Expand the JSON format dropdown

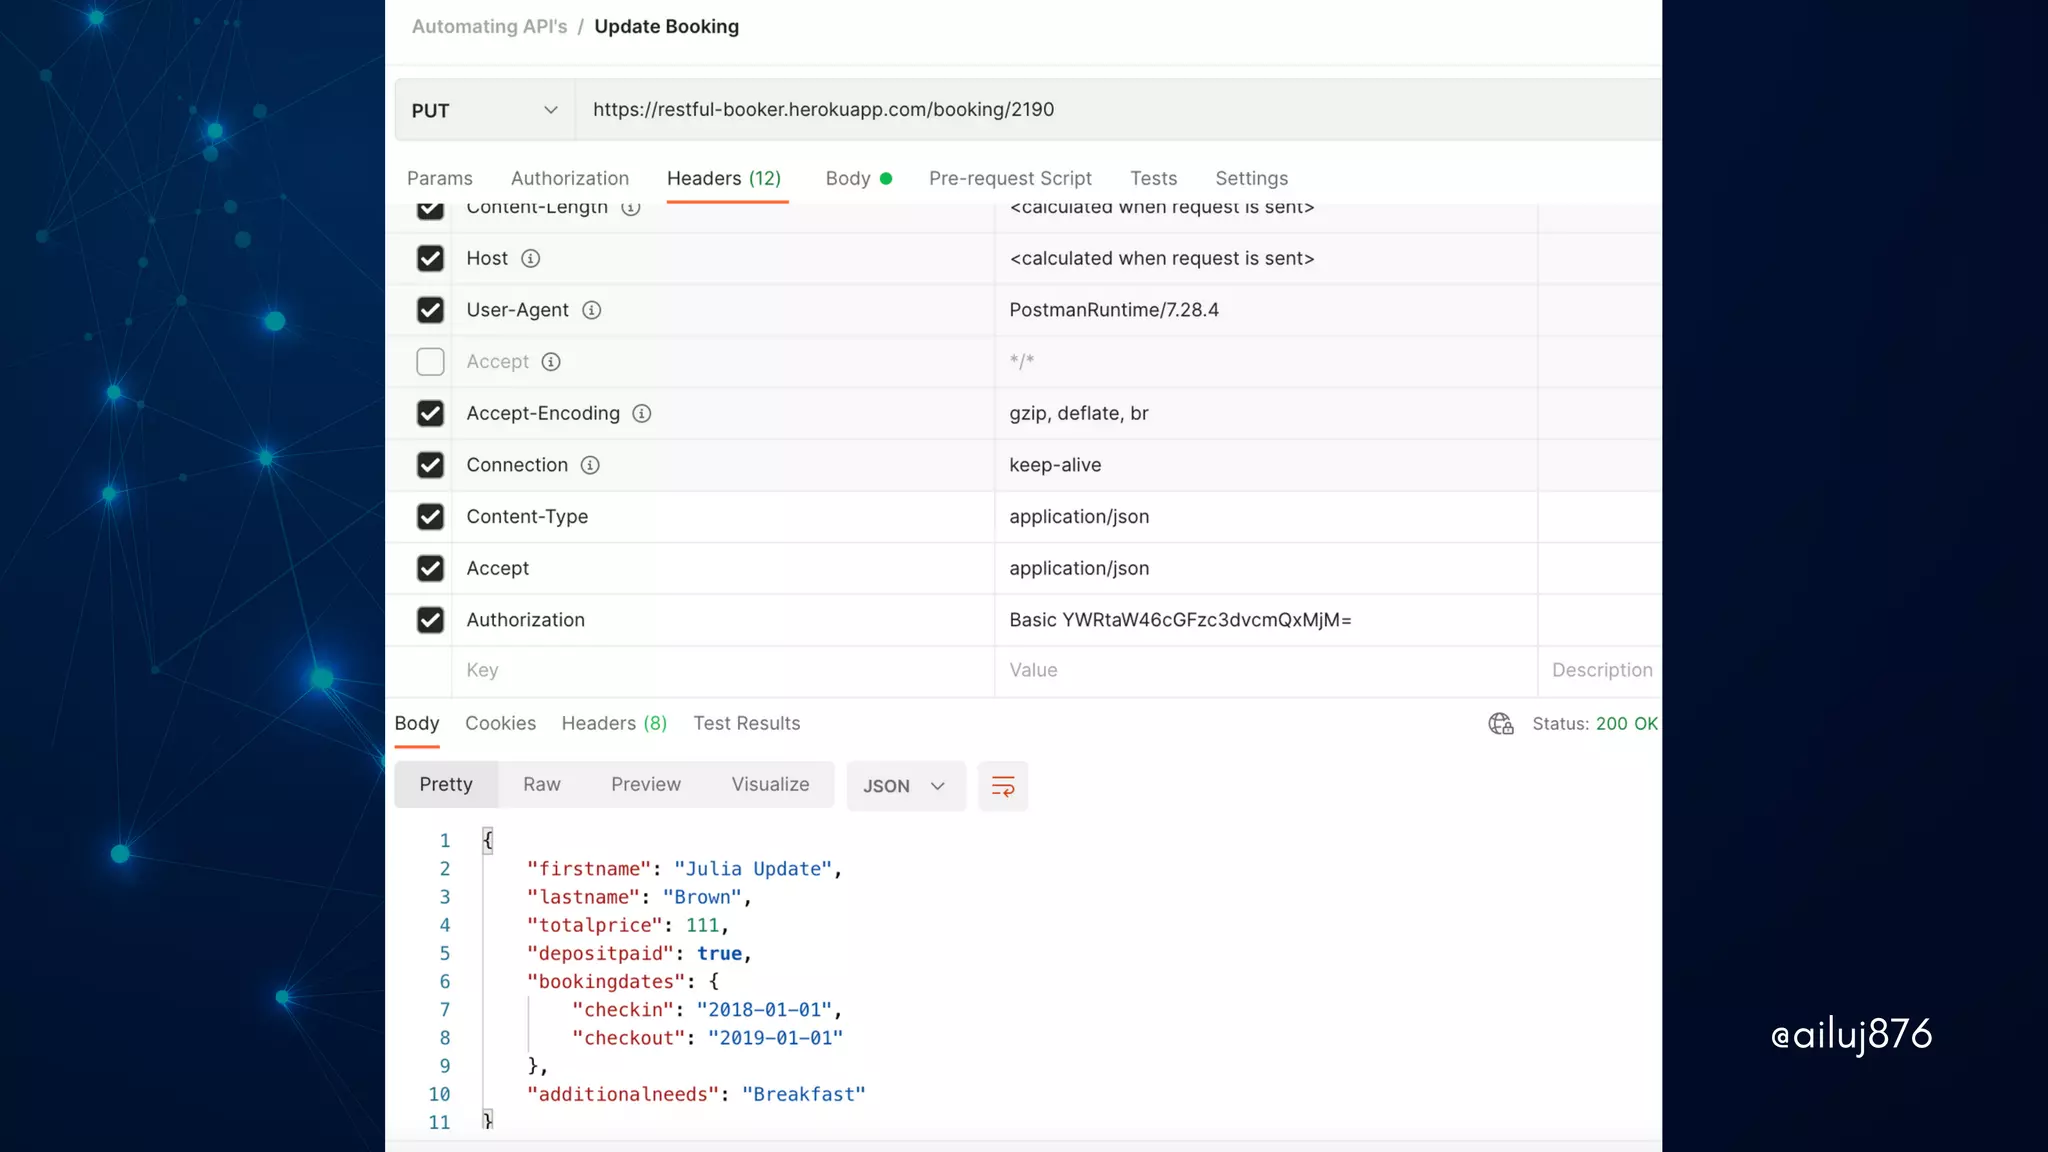click(905, 786)
